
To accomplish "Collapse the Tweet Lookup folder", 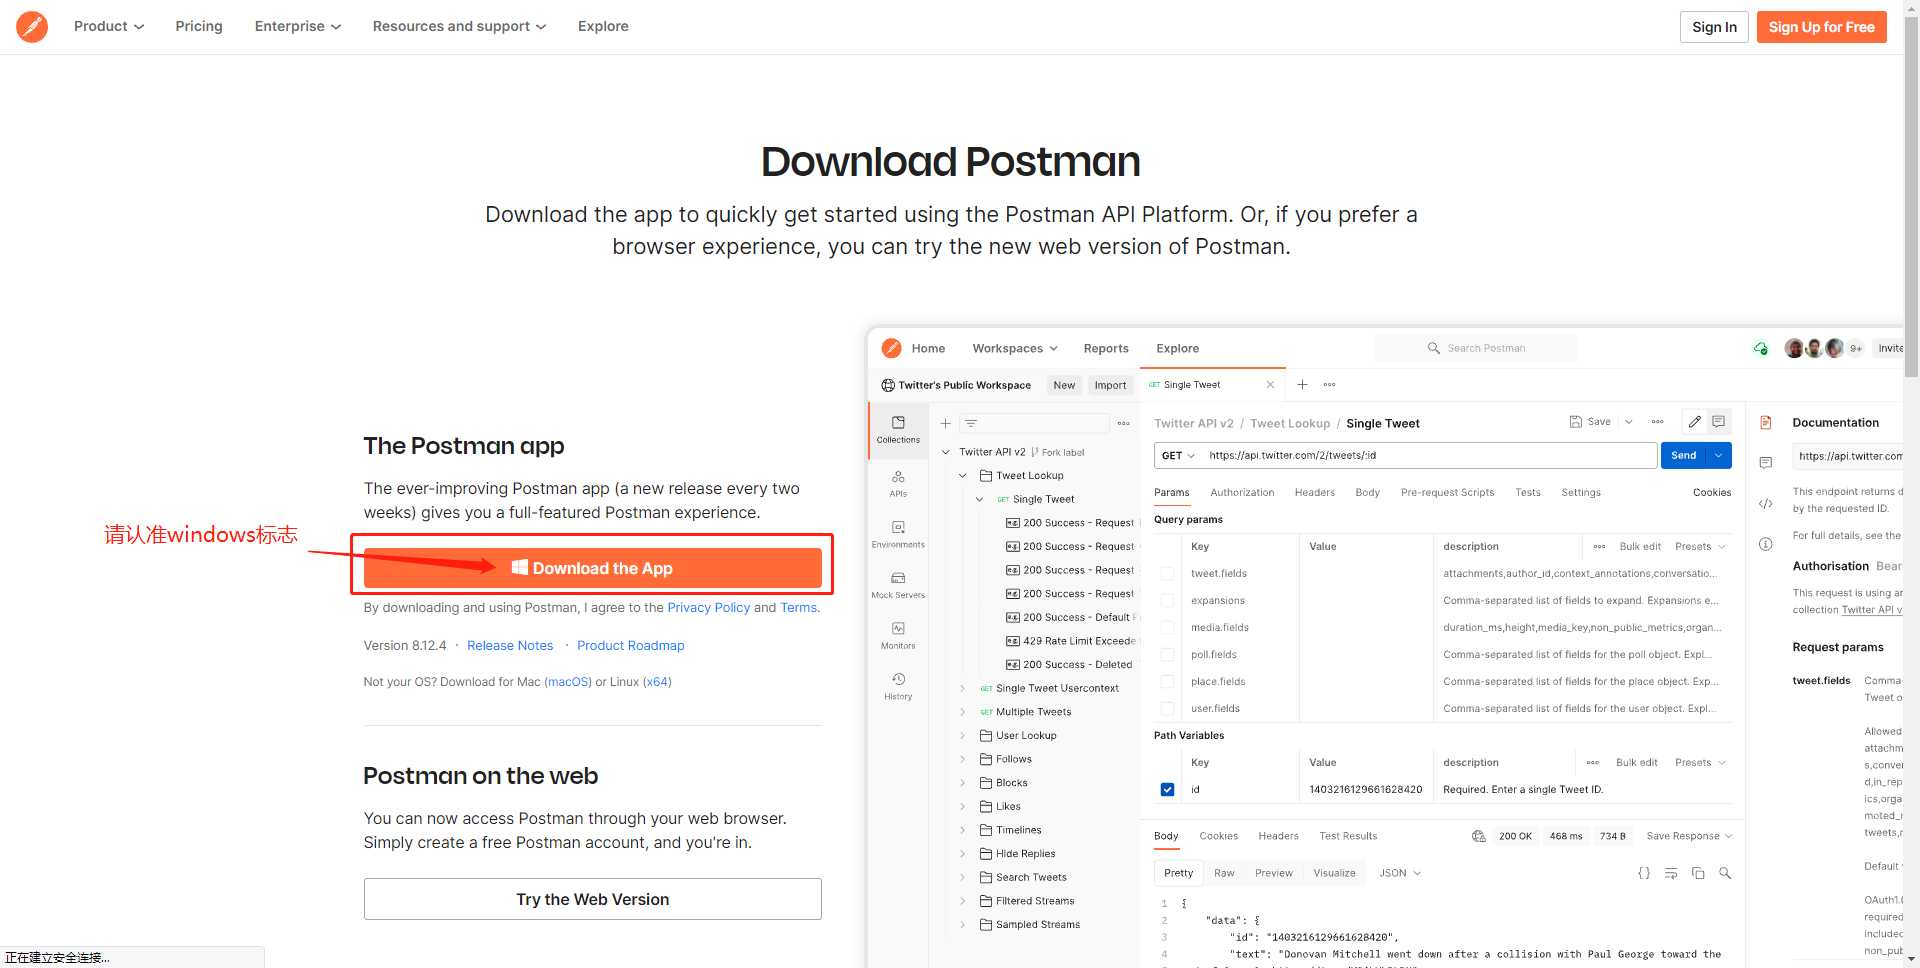I will point(962,476).
